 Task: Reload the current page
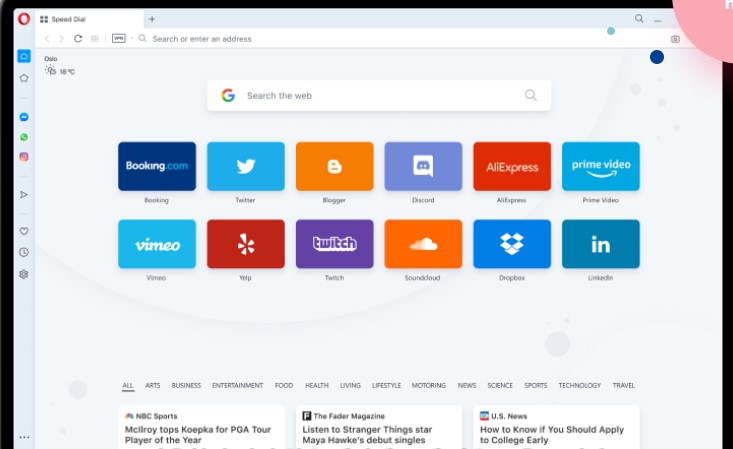(78, 39)
